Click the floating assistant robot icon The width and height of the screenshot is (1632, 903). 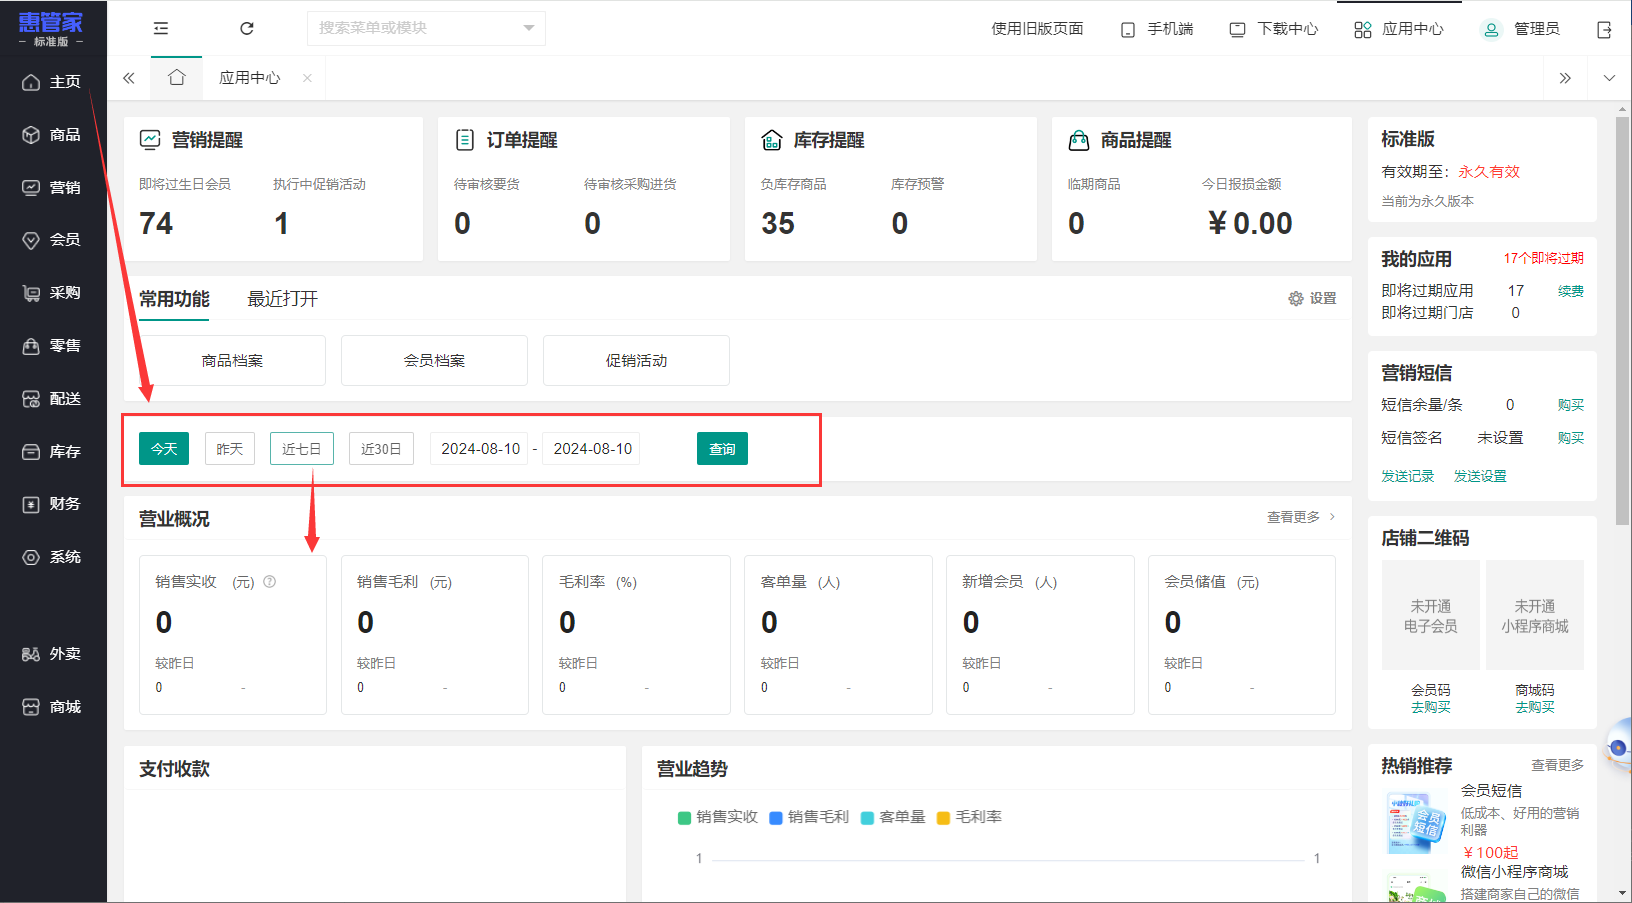(x=1619, y=746)
